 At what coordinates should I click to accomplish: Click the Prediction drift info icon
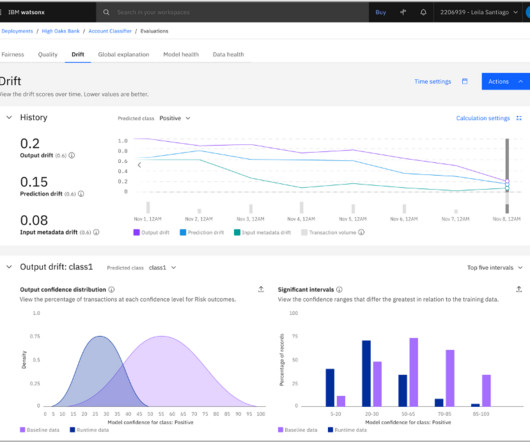(x=81, y=194)
